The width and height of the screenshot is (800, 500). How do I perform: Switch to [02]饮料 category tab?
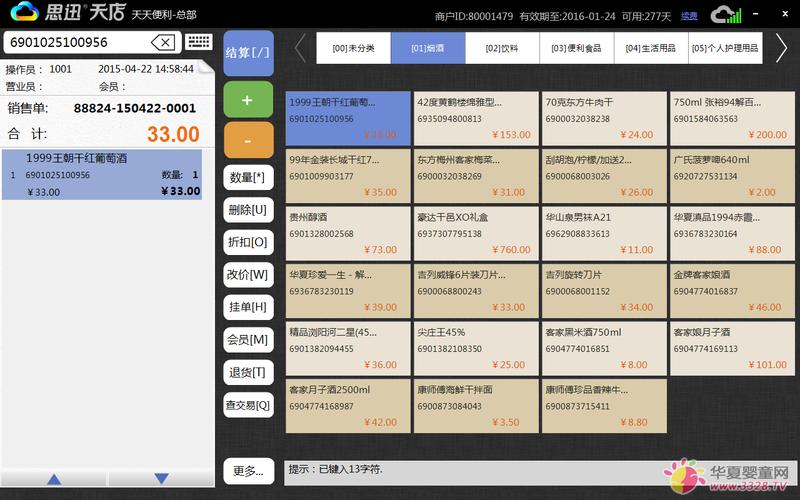[x=502, y=48]
